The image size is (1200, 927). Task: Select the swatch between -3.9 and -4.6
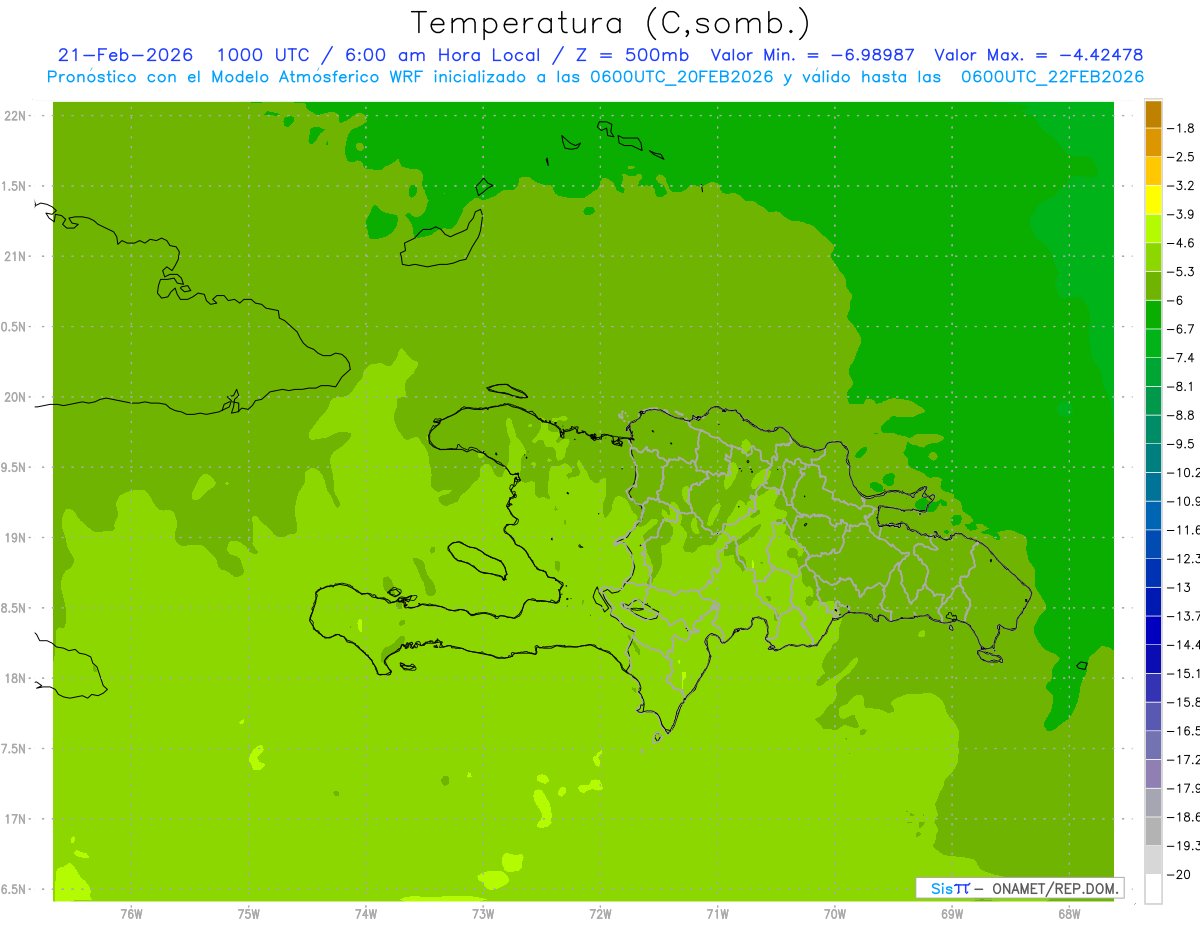[1153, 229]
